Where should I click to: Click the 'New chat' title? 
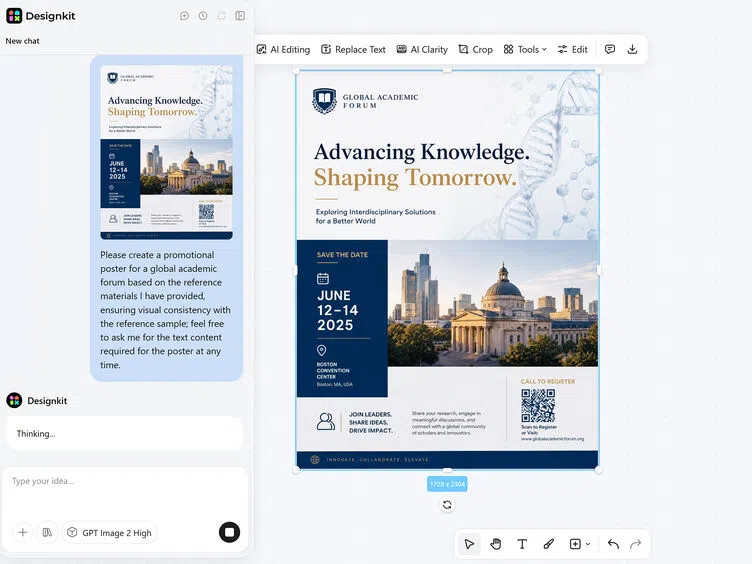tap(23, 41)
